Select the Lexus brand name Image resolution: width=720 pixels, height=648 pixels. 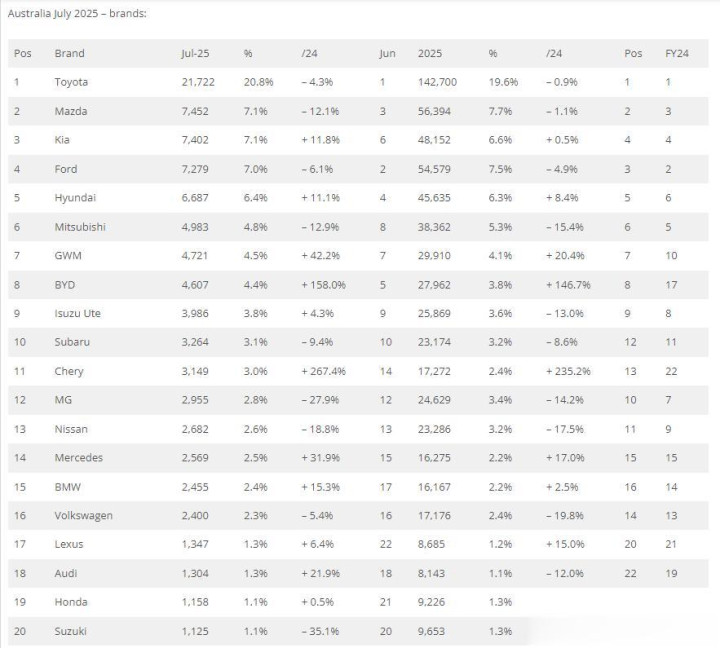pyautogui.click(x=69, y=544)
